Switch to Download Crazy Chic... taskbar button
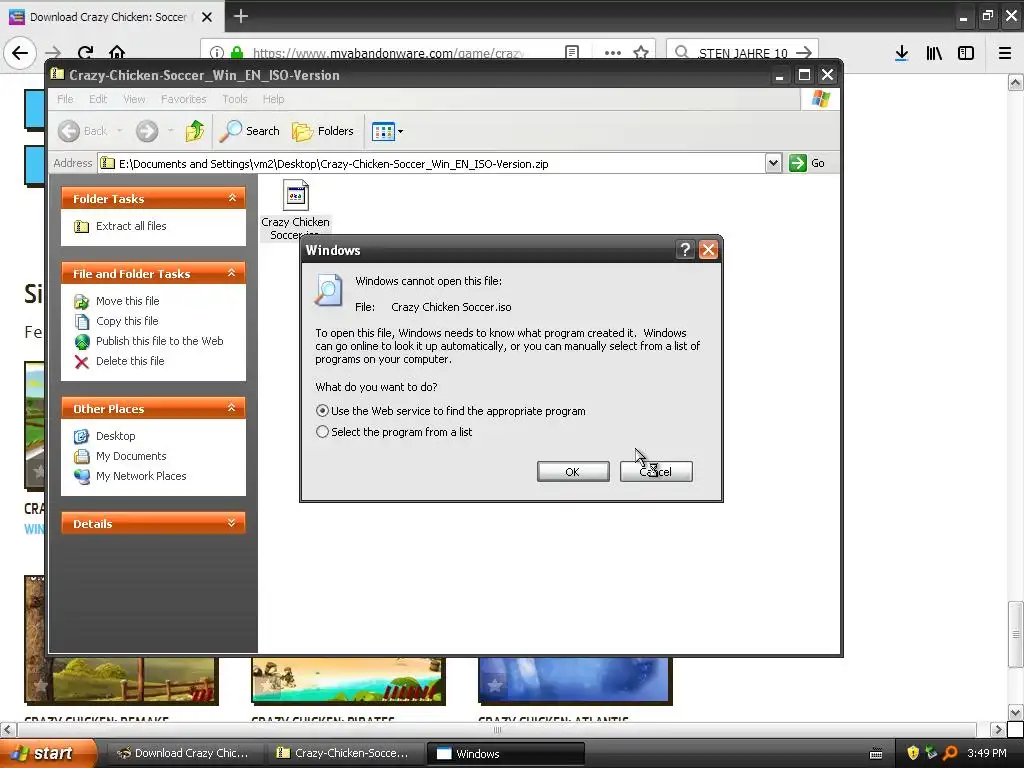This screenshot has height=768, width=1024. 184,753
